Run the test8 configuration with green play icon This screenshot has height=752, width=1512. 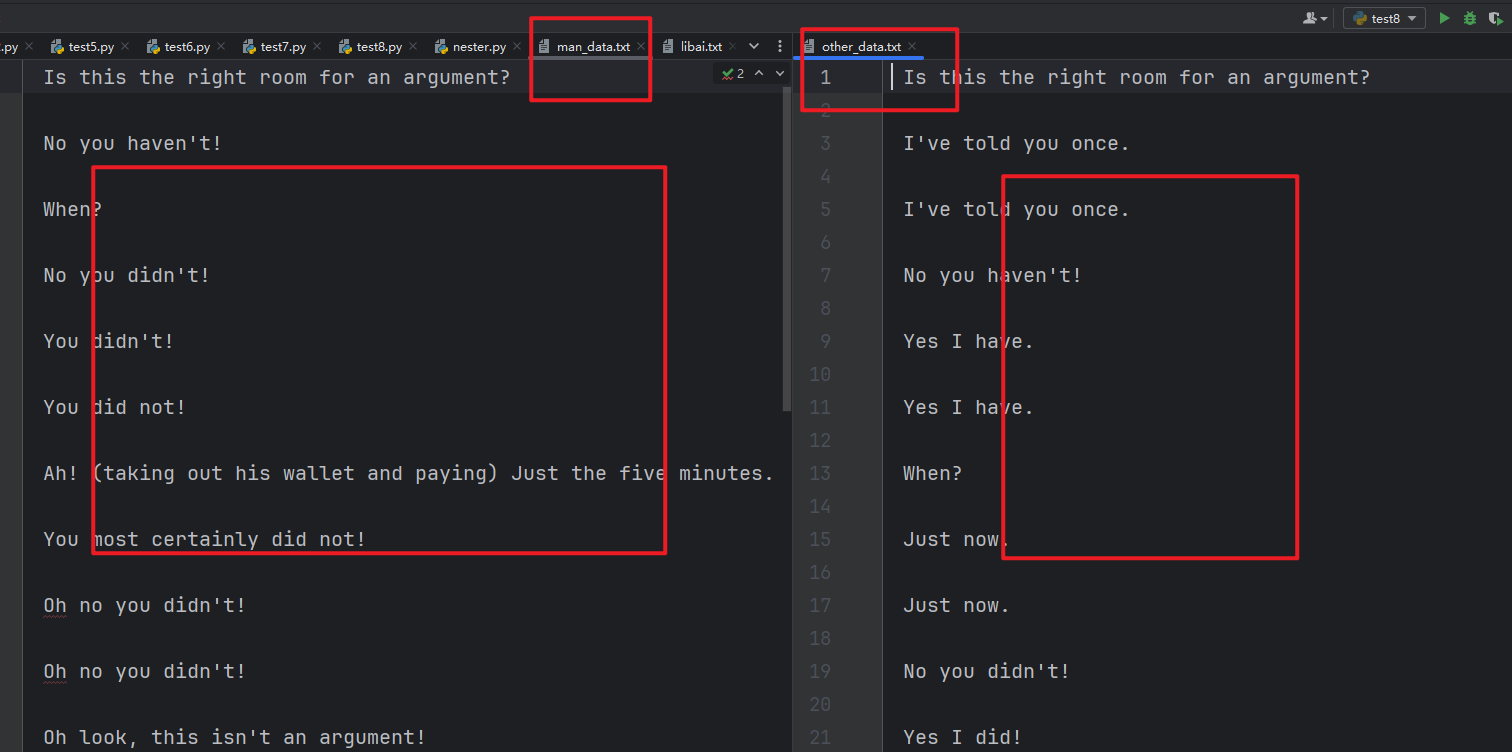pos(1444,18)
